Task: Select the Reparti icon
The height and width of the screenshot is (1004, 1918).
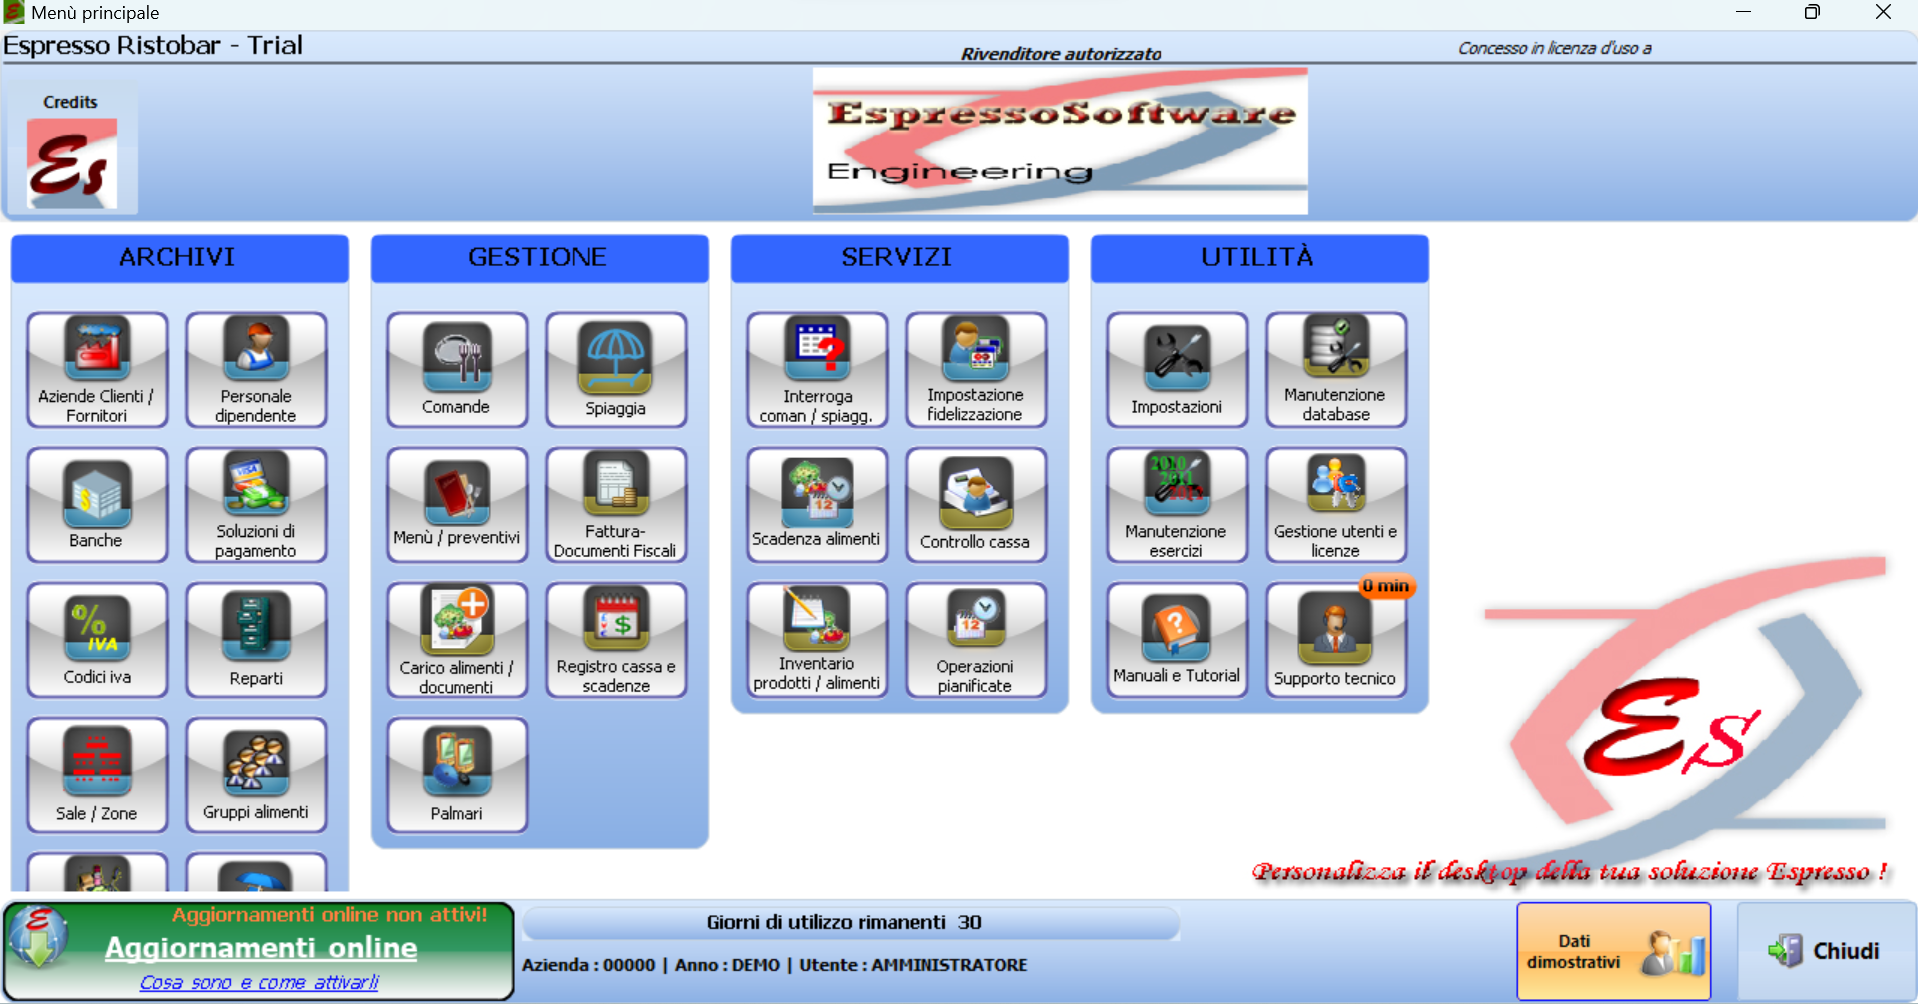Action: 256,640
